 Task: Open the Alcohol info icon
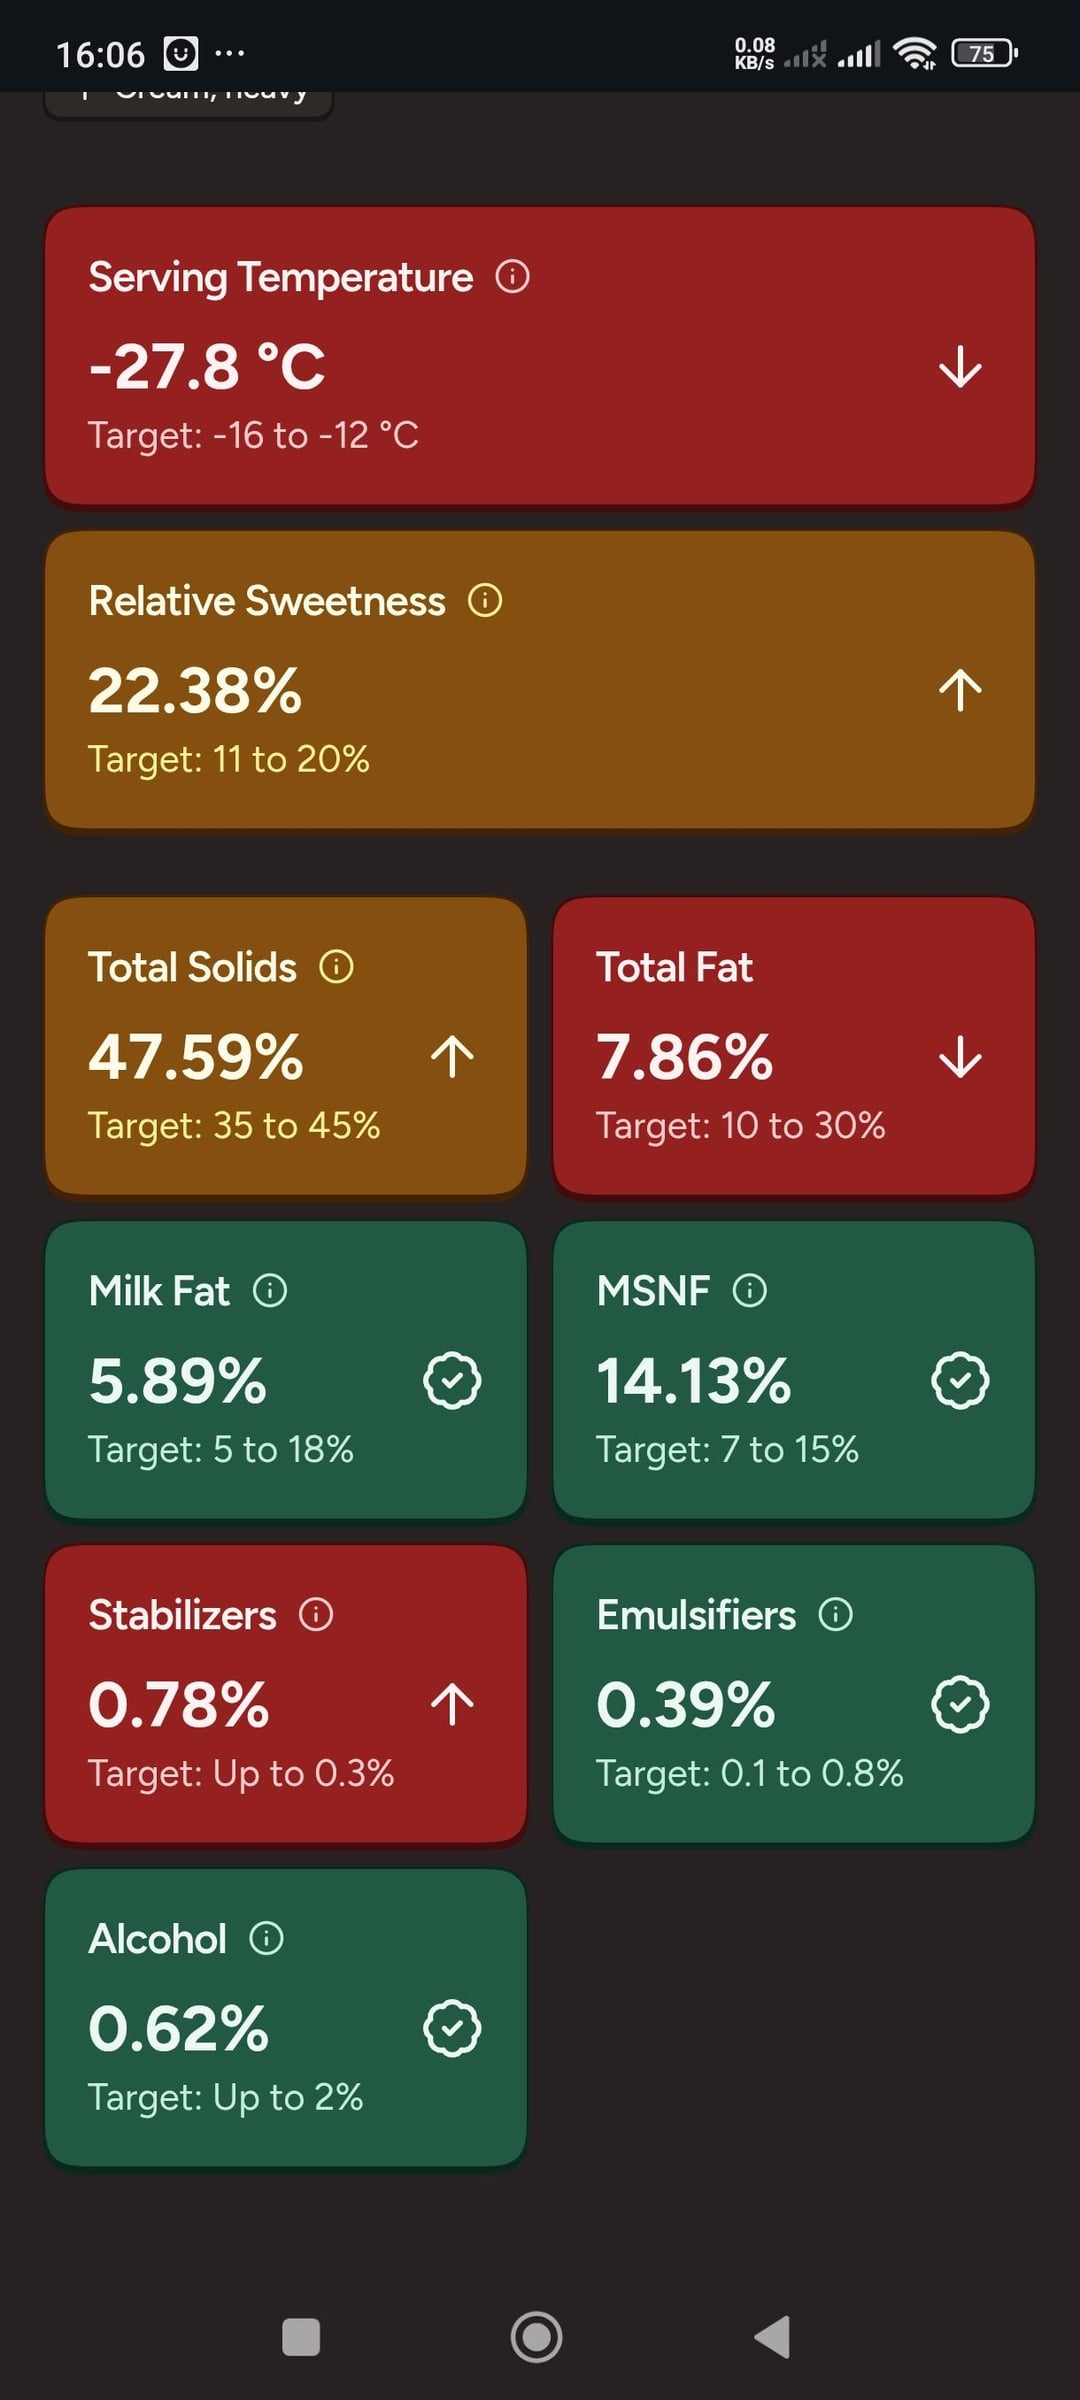[x=266, y=1938]
